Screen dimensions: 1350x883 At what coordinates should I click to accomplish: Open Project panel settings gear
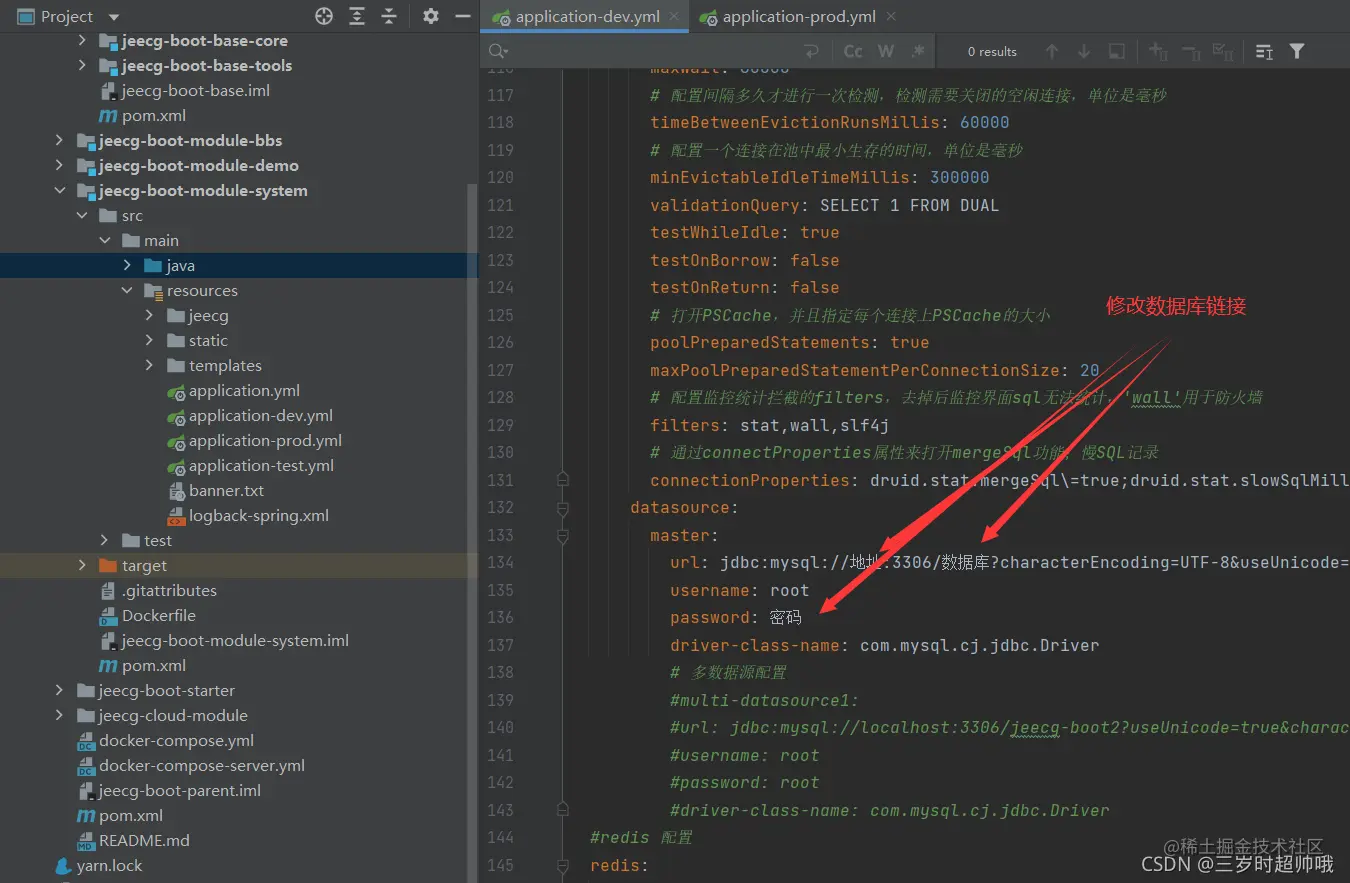click(431, 16)
